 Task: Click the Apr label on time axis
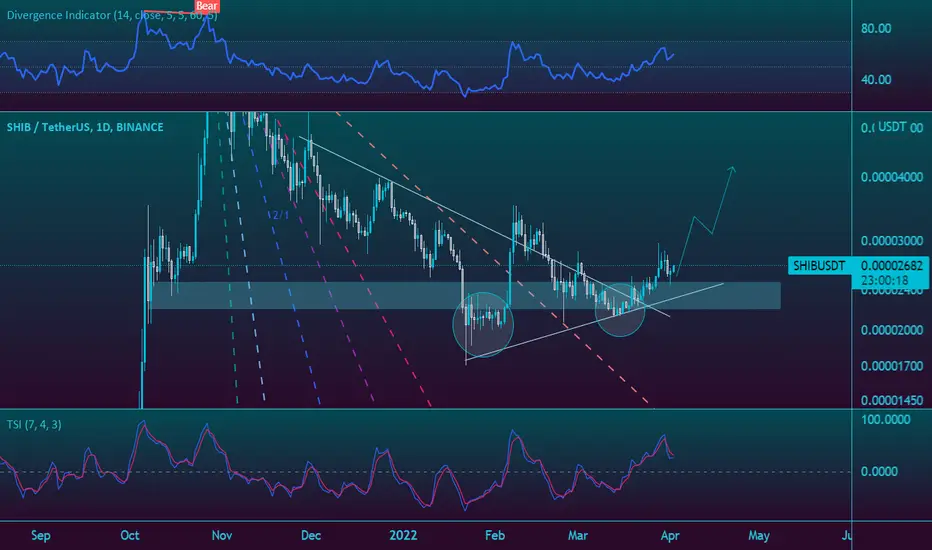click(x=670, y=536)
